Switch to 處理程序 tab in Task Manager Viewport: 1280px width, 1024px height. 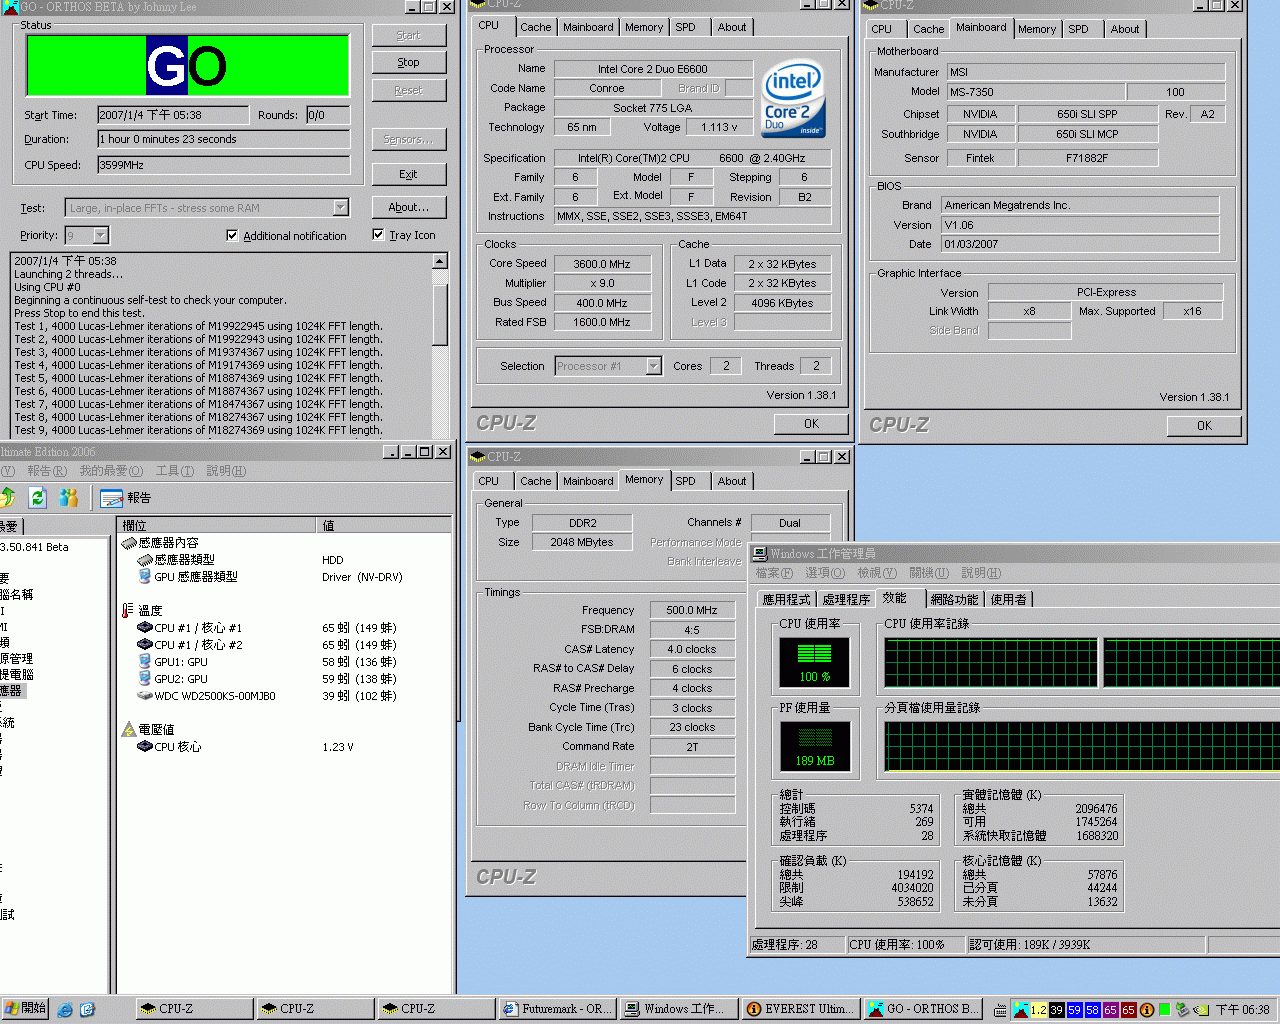click(846, 599)
